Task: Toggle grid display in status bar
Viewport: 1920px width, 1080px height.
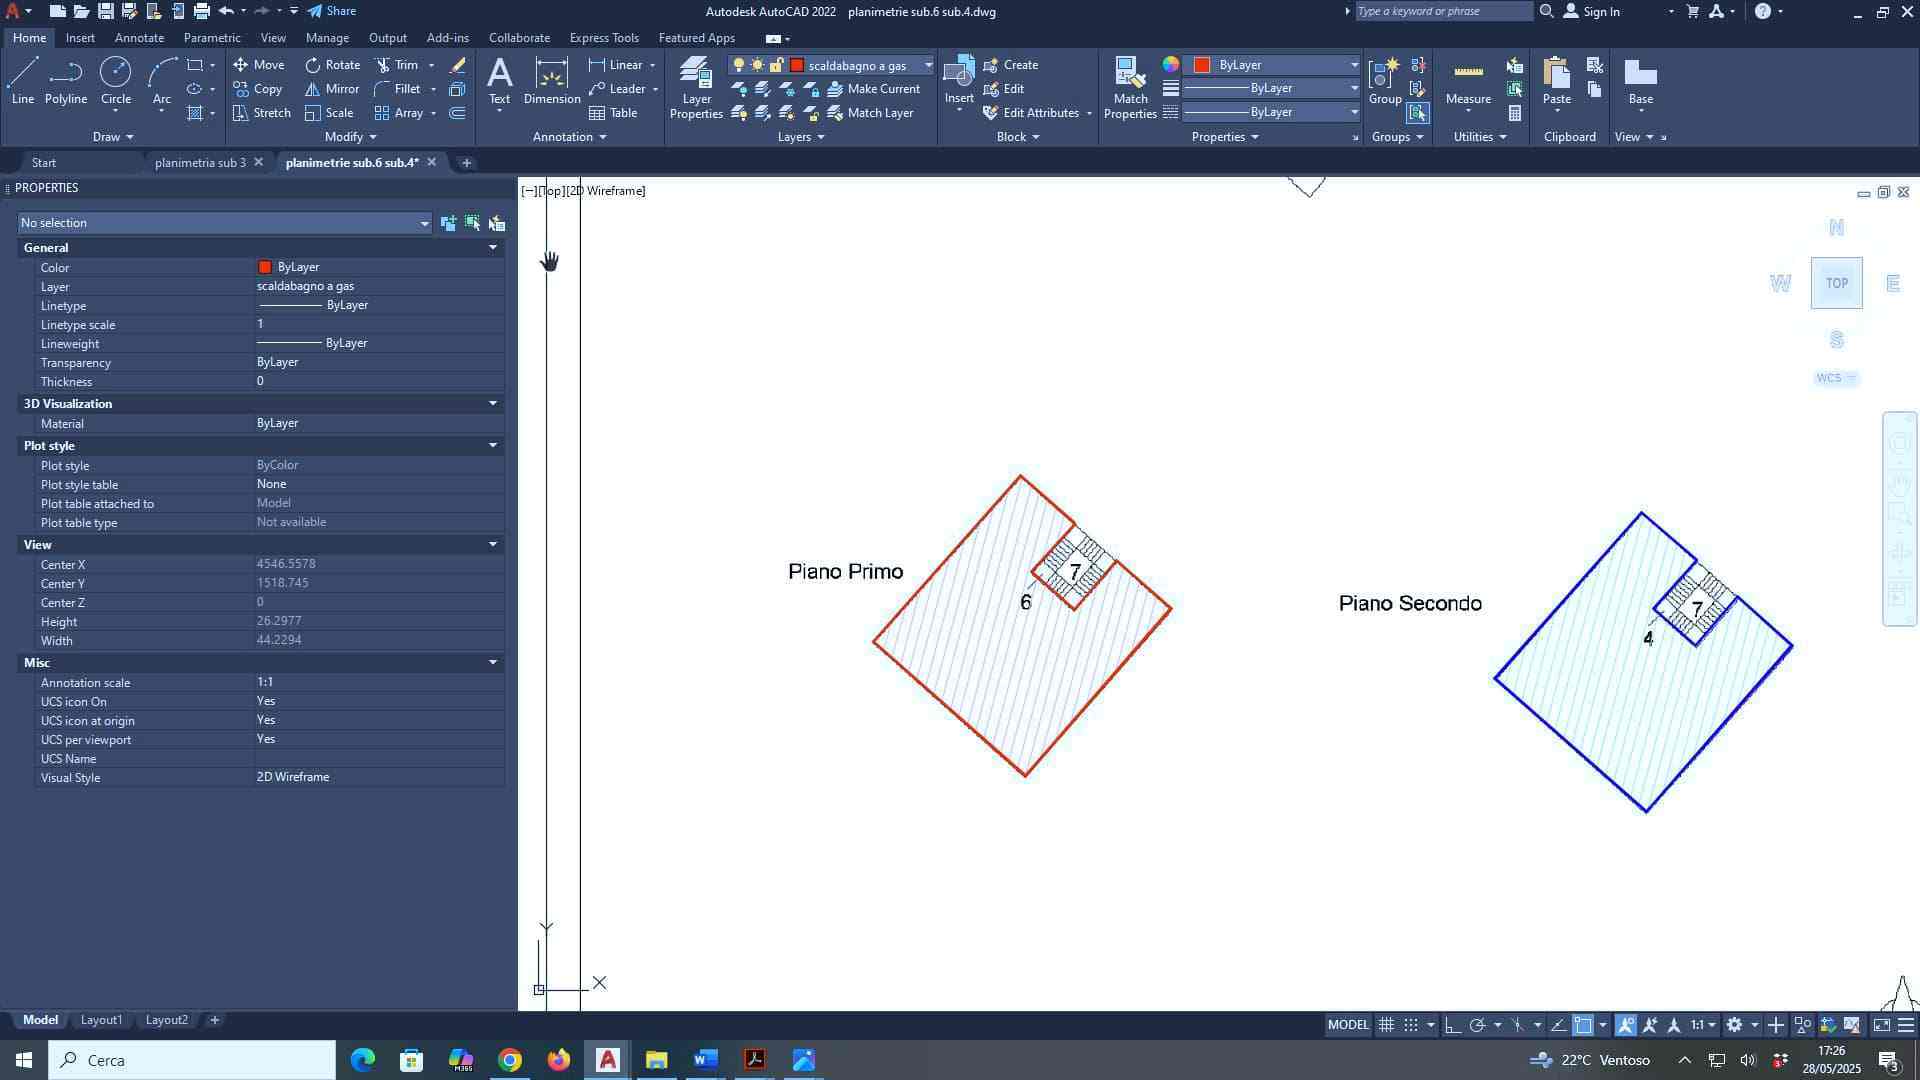Action: coord(1386,1025)
